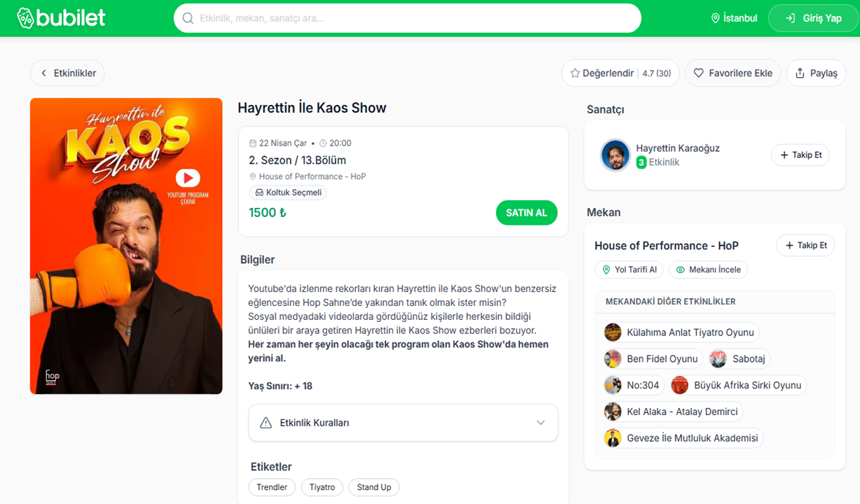Open Geveze İle Mutluluk Akademisi event

pos(683,438)
